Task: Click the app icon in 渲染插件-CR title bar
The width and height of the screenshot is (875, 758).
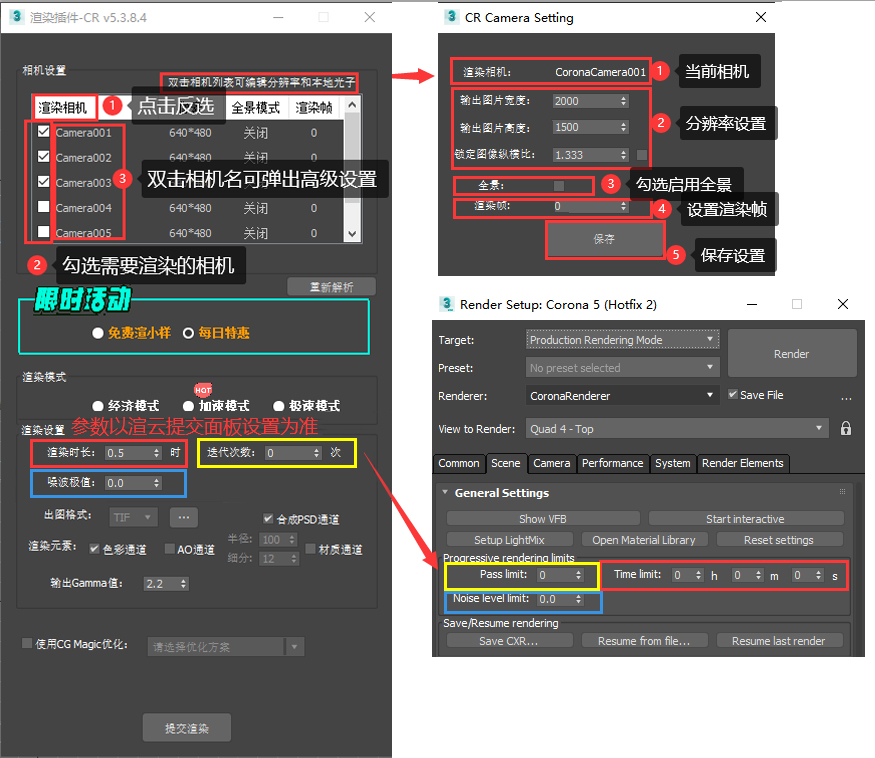Action: coord(16,17)
